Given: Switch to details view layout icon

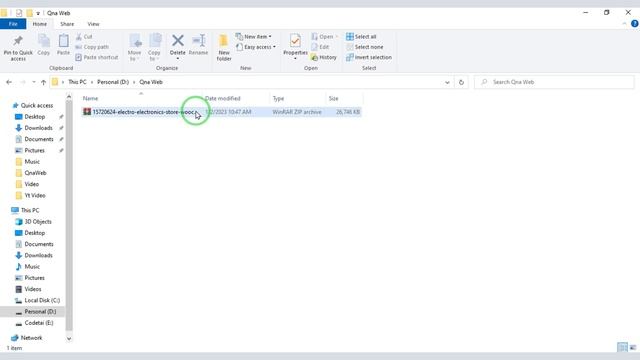Looking at the screenshot, I should (x=622, y=347).
